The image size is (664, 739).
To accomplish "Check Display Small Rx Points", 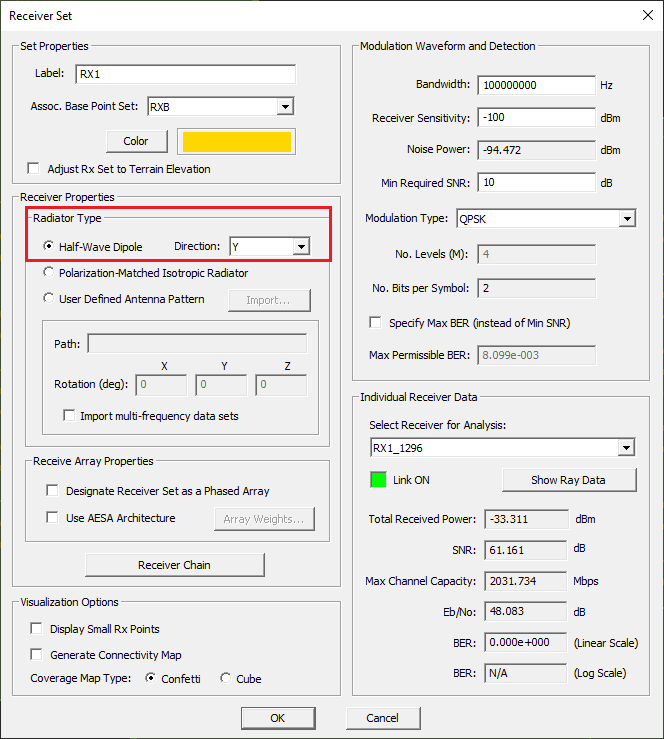I will click(x=36, y=628).
